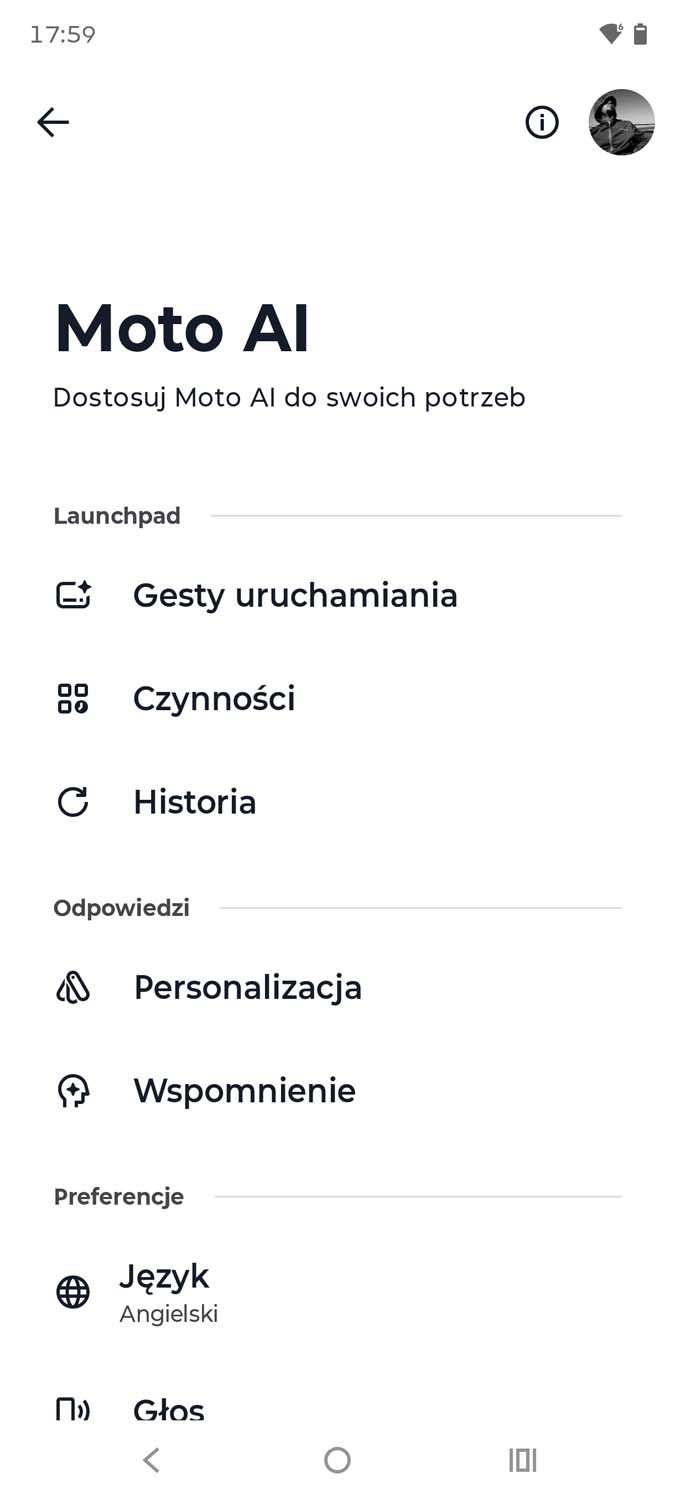Open the profile avatar picture
The width and height of the screenshot is (675, 1500).
(621, 122)
